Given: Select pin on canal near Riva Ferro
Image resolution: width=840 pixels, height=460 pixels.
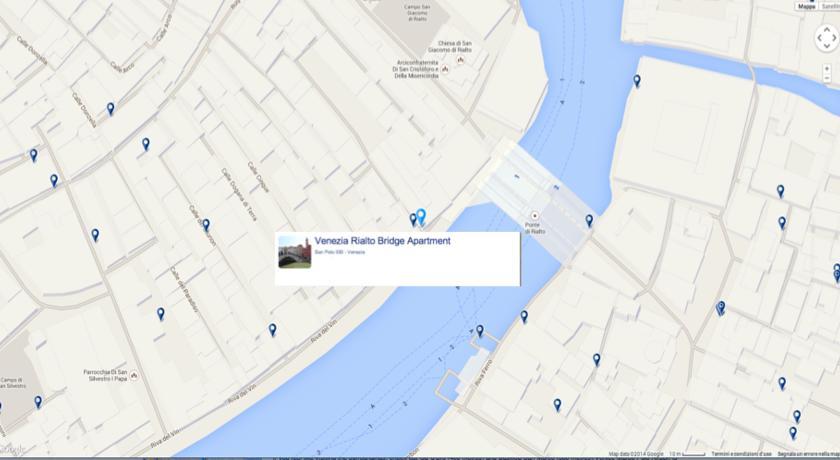Looking at the screenshot, I should pyautogui.click(x=479, y=331).
